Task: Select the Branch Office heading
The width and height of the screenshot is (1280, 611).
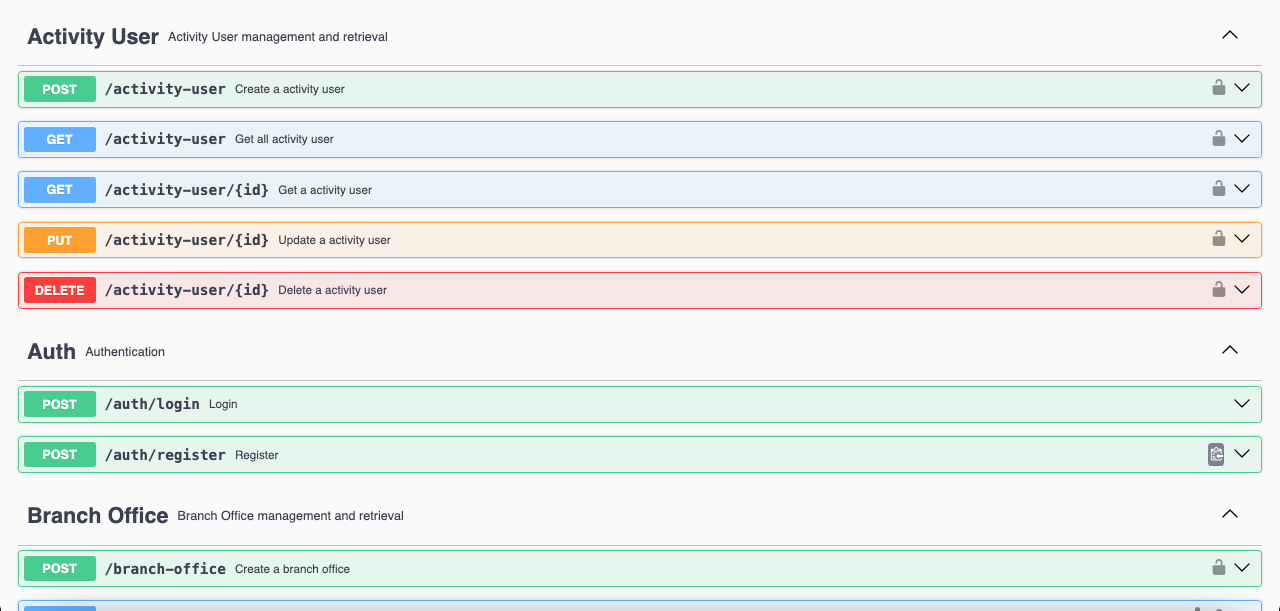Action: [x=98, y=516]
